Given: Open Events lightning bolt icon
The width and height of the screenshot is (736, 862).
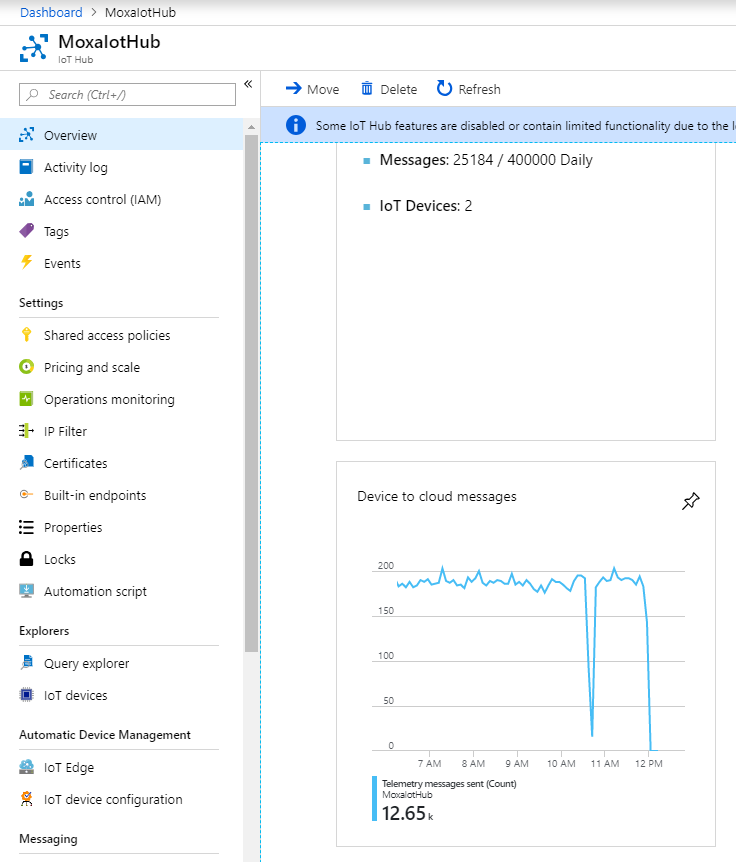Looking at the screenshot, I should 27,263.
